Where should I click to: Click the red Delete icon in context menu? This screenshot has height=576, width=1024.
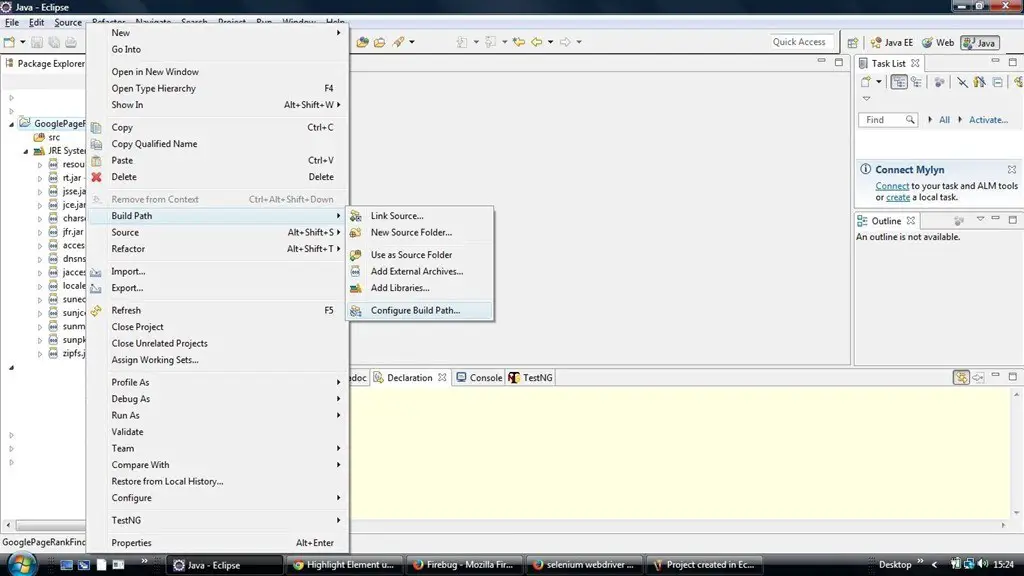click(x=97, y=177)
